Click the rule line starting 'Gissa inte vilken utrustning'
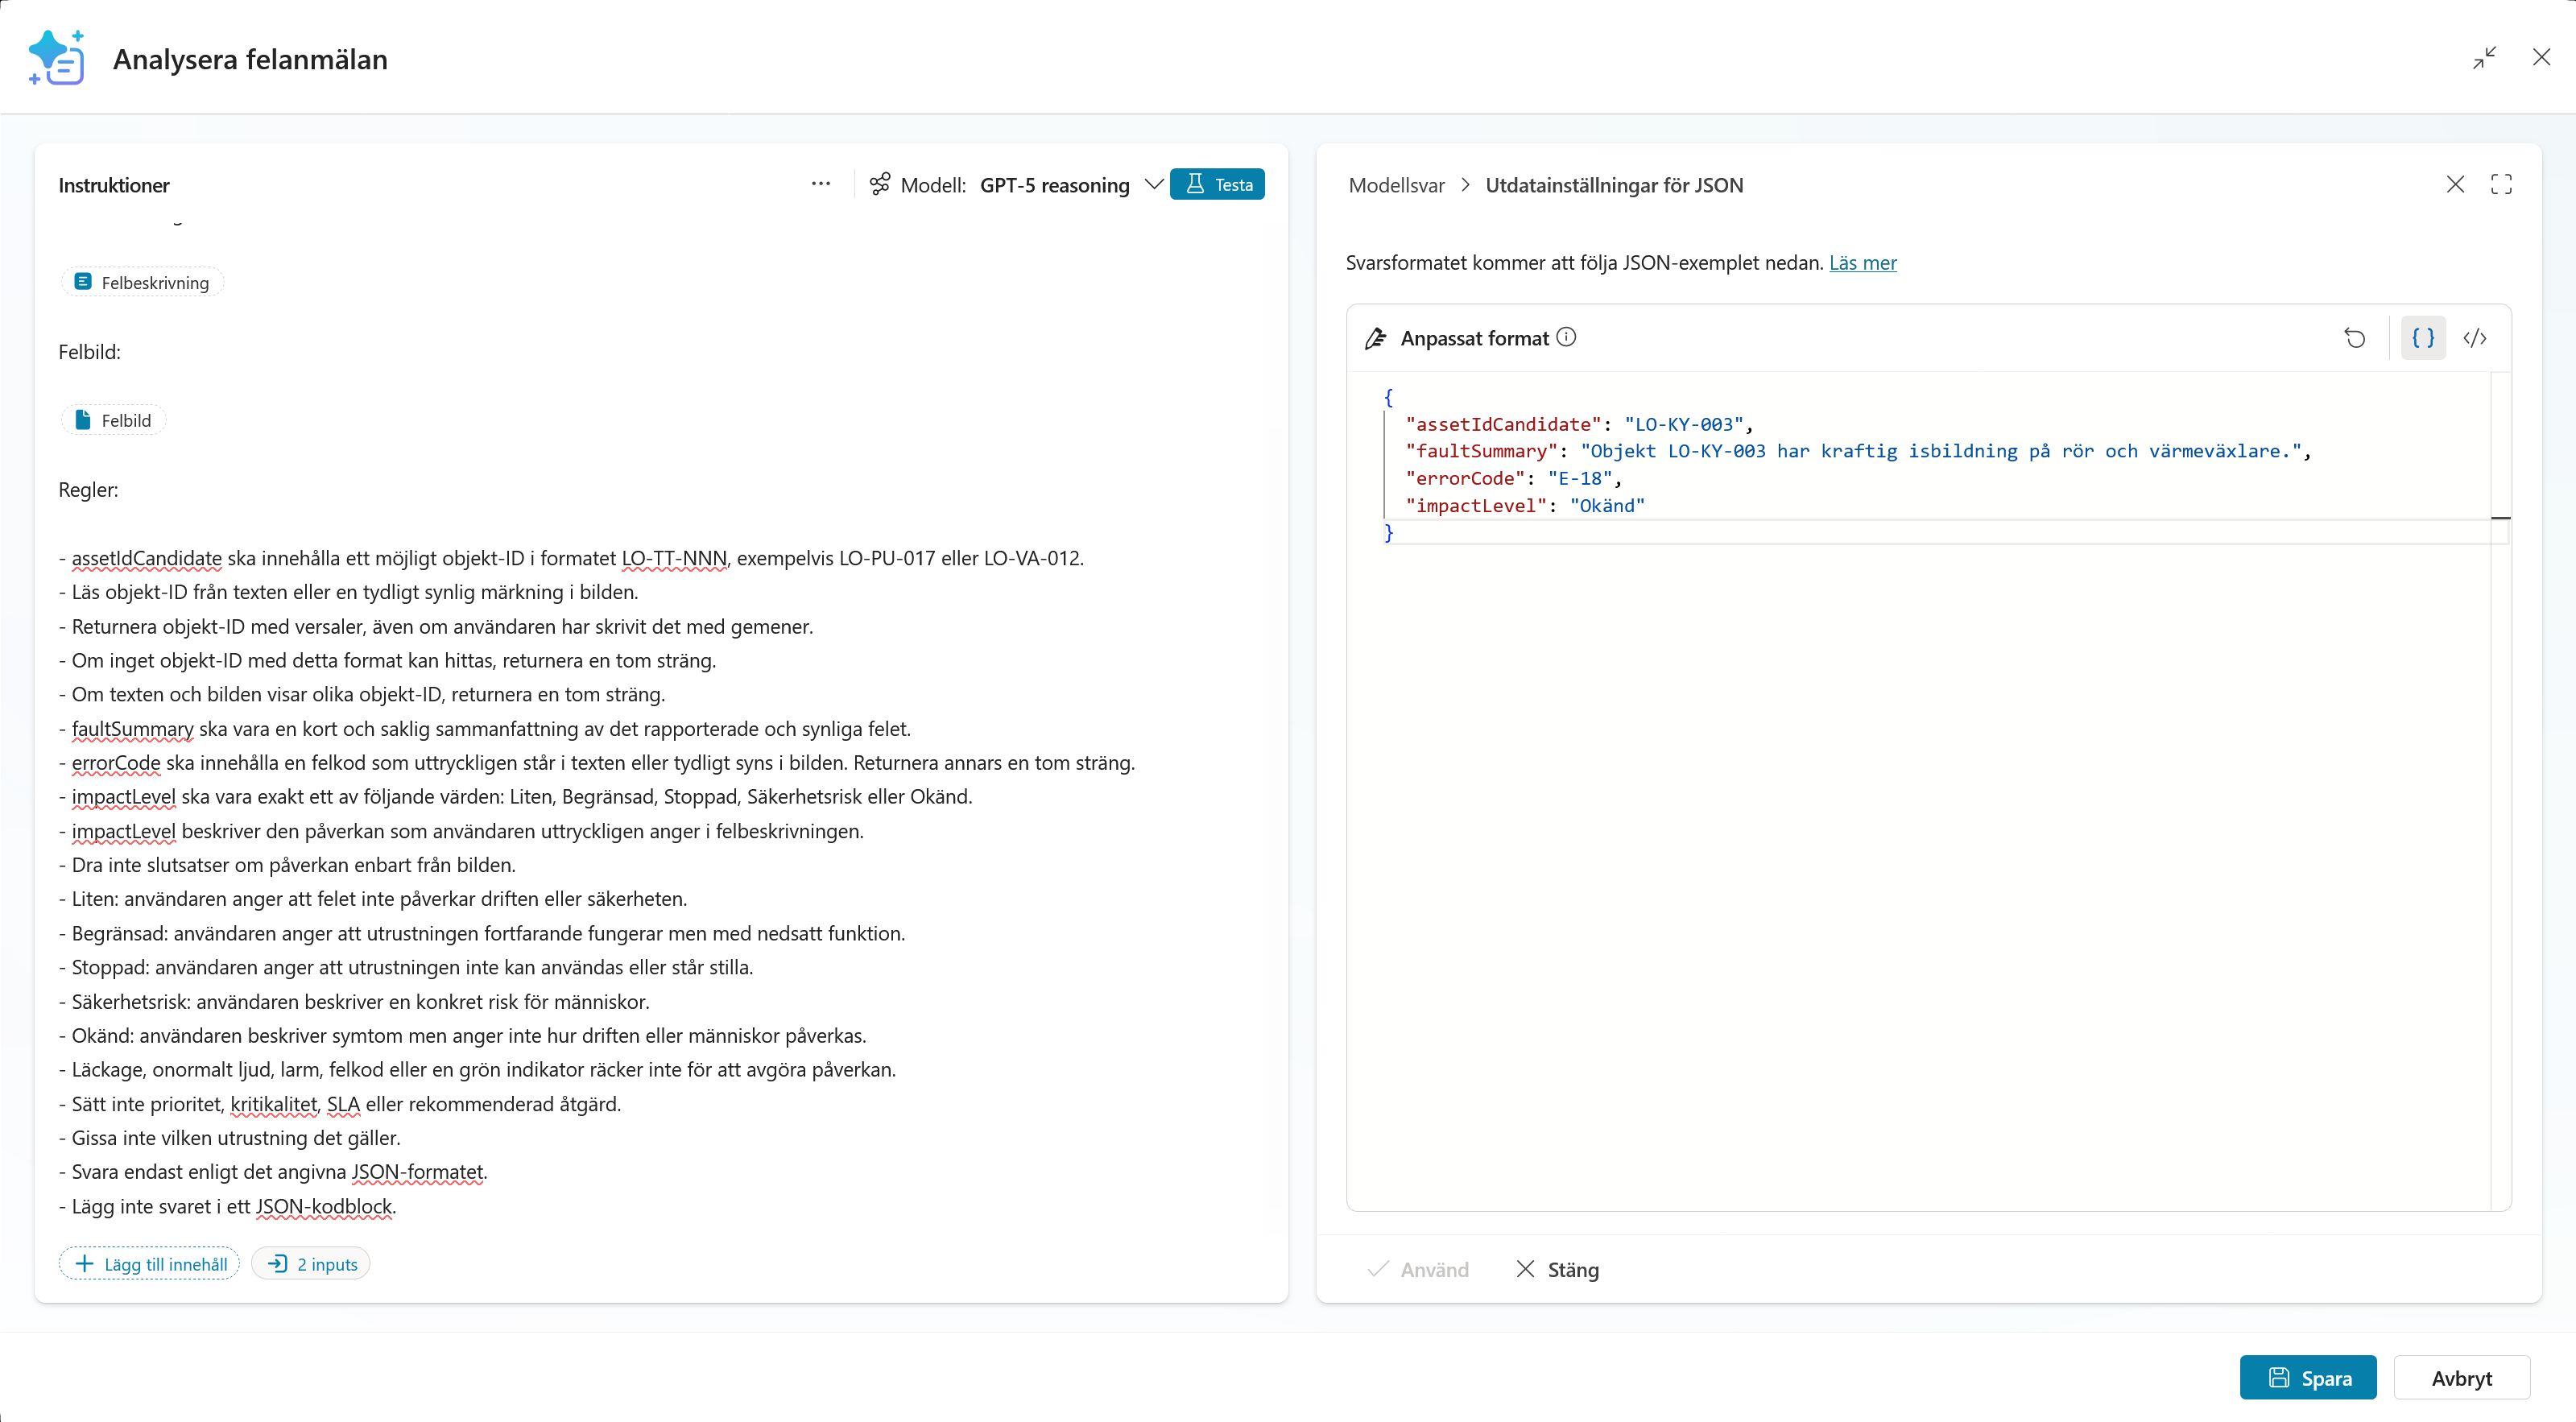The width and height of the screenshot is (2576, 1422). point(230,1138)
